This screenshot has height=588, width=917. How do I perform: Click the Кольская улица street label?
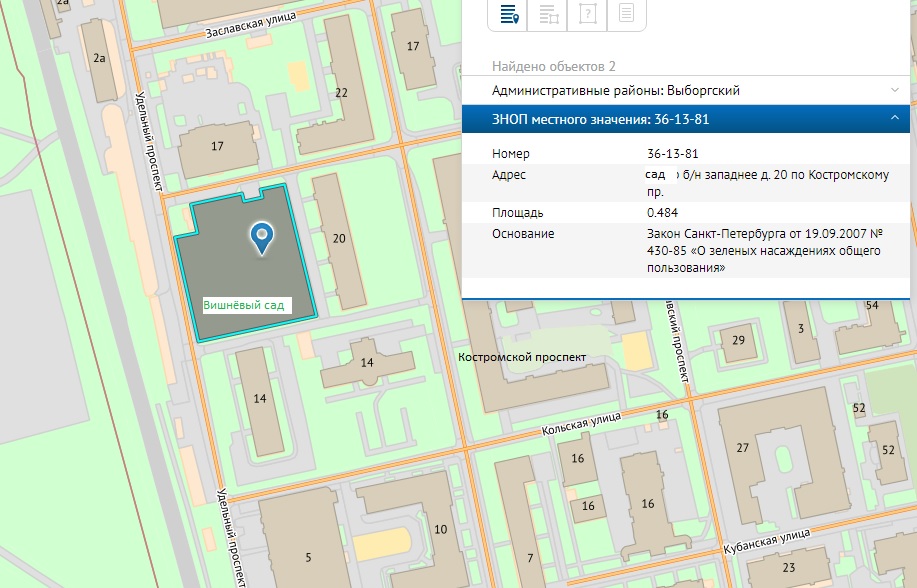click(580, 422)
